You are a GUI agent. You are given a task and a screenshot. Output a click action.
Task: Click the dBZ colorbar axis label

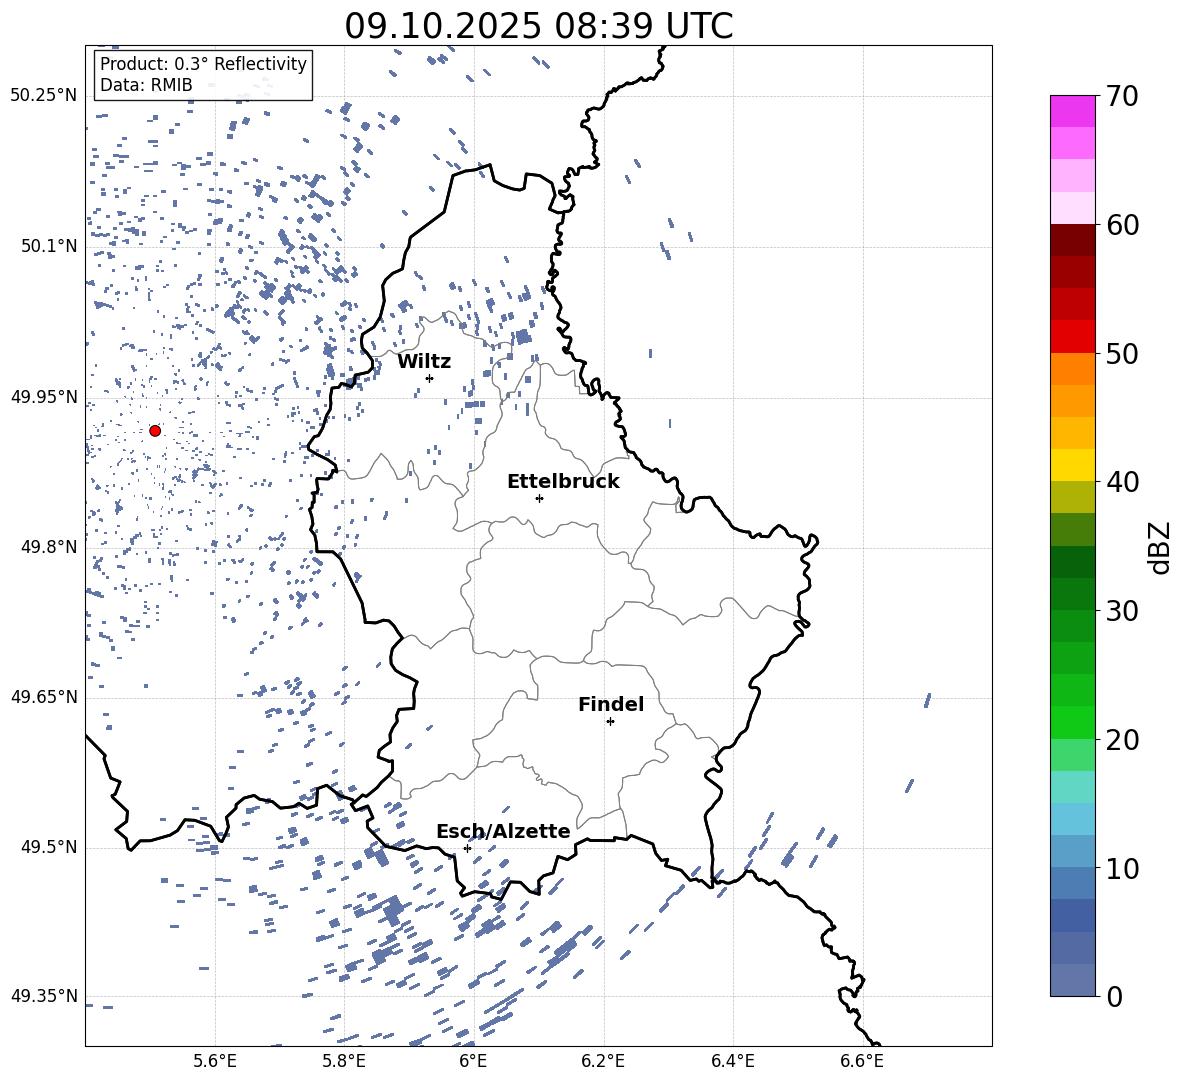click(x=1160, y=547)
